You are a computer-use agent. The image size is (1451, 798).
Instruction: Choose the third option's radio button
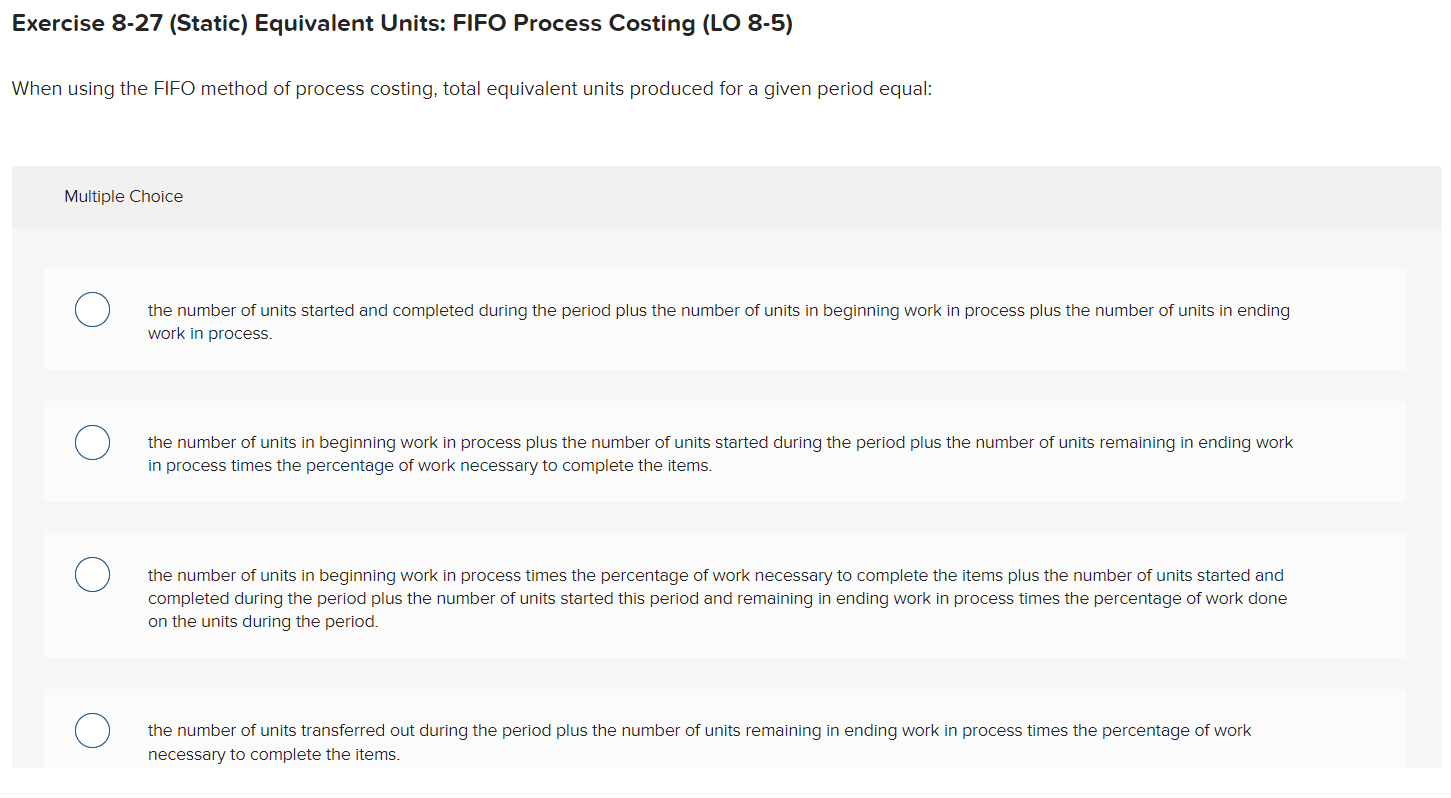coord(92,574)
